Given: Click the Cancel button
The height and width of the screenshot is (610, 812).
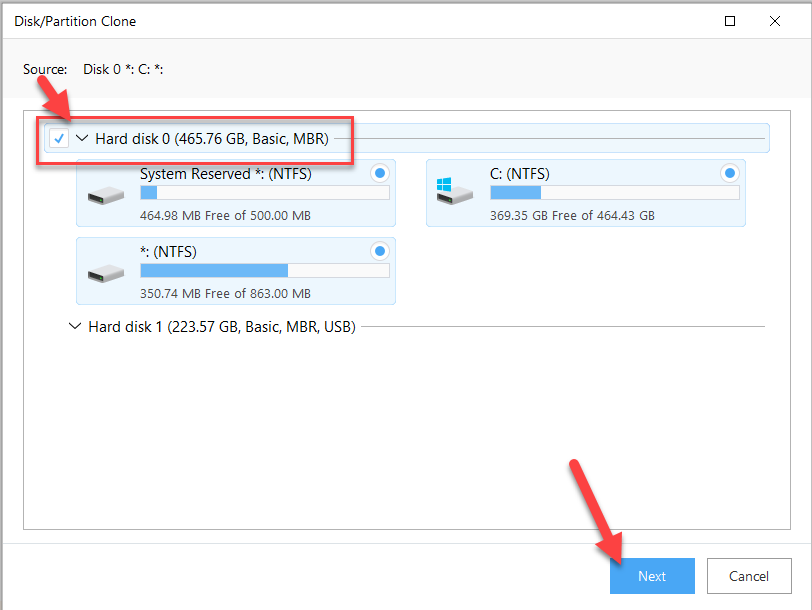Looking at the screenshot, I should 749,576.
